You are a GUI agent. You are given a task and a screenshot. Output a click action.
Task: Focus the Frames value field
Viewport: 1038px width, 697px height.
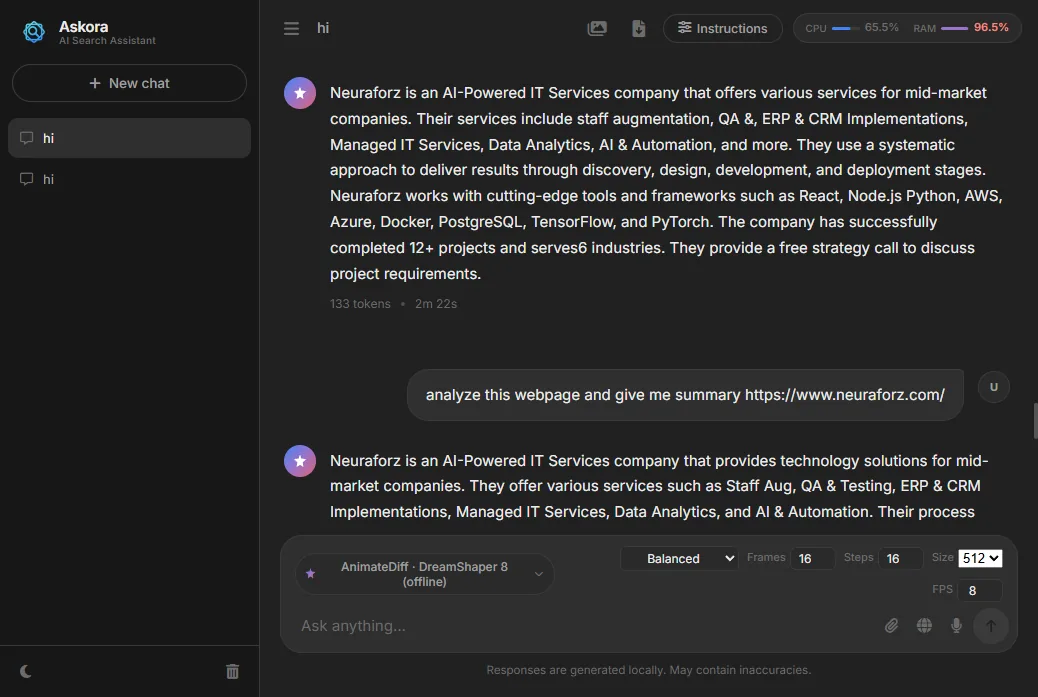[812, 559]
